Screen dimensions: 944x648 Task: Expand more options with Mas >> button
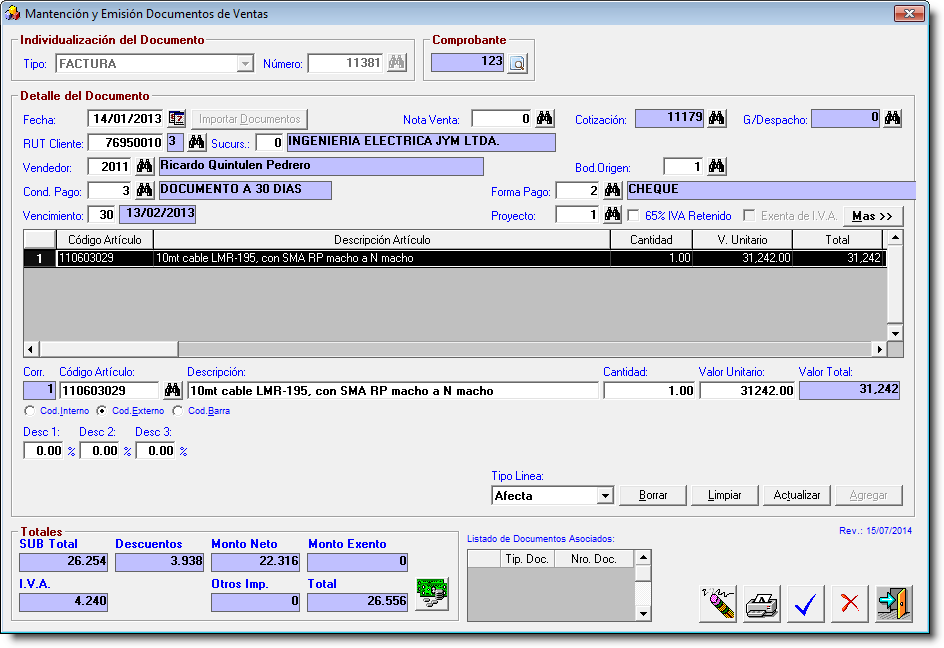coord(873,216)
